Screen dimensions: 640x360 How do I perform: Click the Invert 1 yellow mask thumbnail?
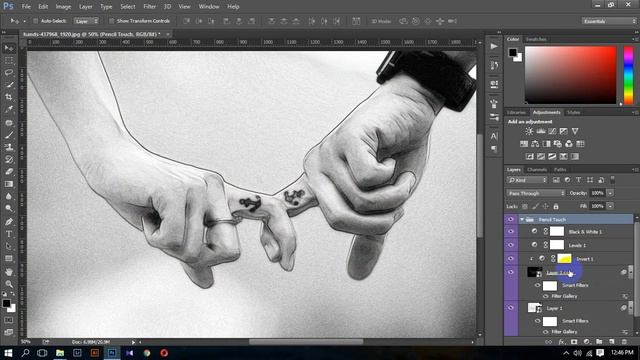(x=564, y=258)
